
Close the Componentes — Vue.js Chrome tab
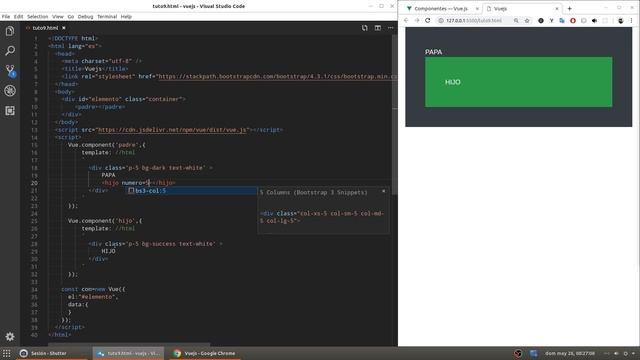pos(477,9)
